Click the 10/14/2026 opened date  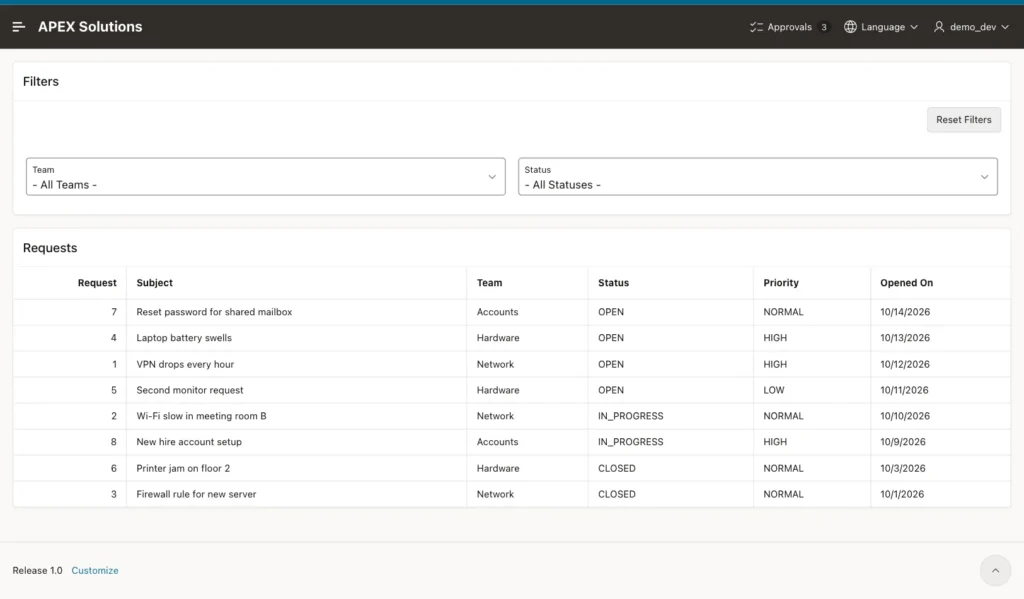904,312
